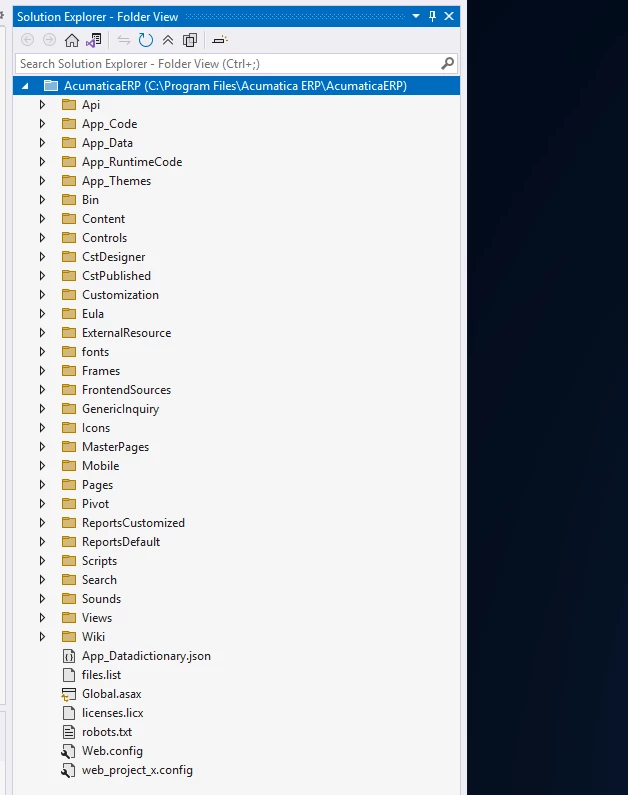Expand the Frames folder
The height and width of the screenshot is (795, 628).
point(43,371)
